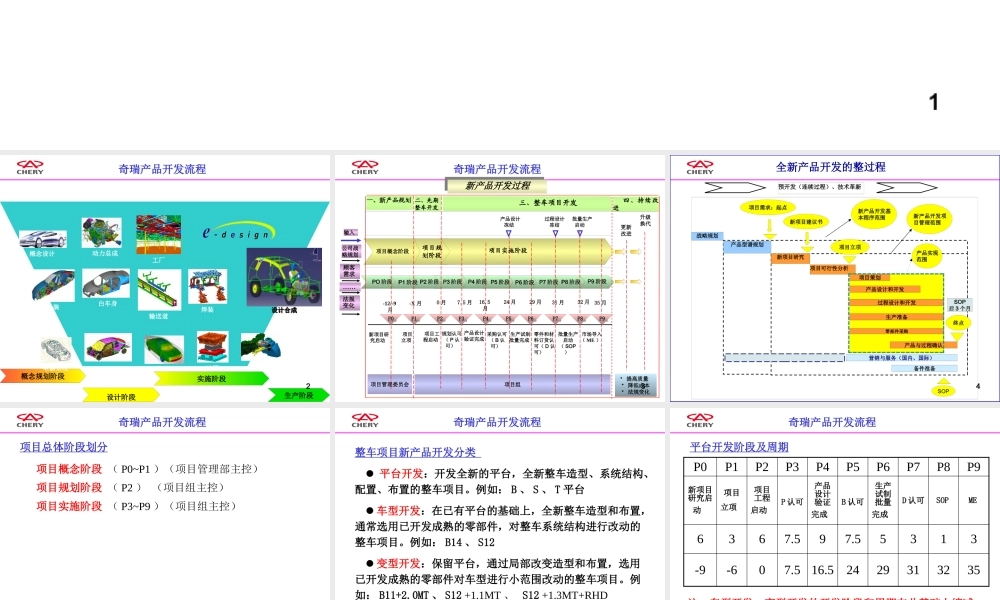Click the heading 项目总体阶段划分
The height and width of the screenshot is (600, 1000).
63,447
